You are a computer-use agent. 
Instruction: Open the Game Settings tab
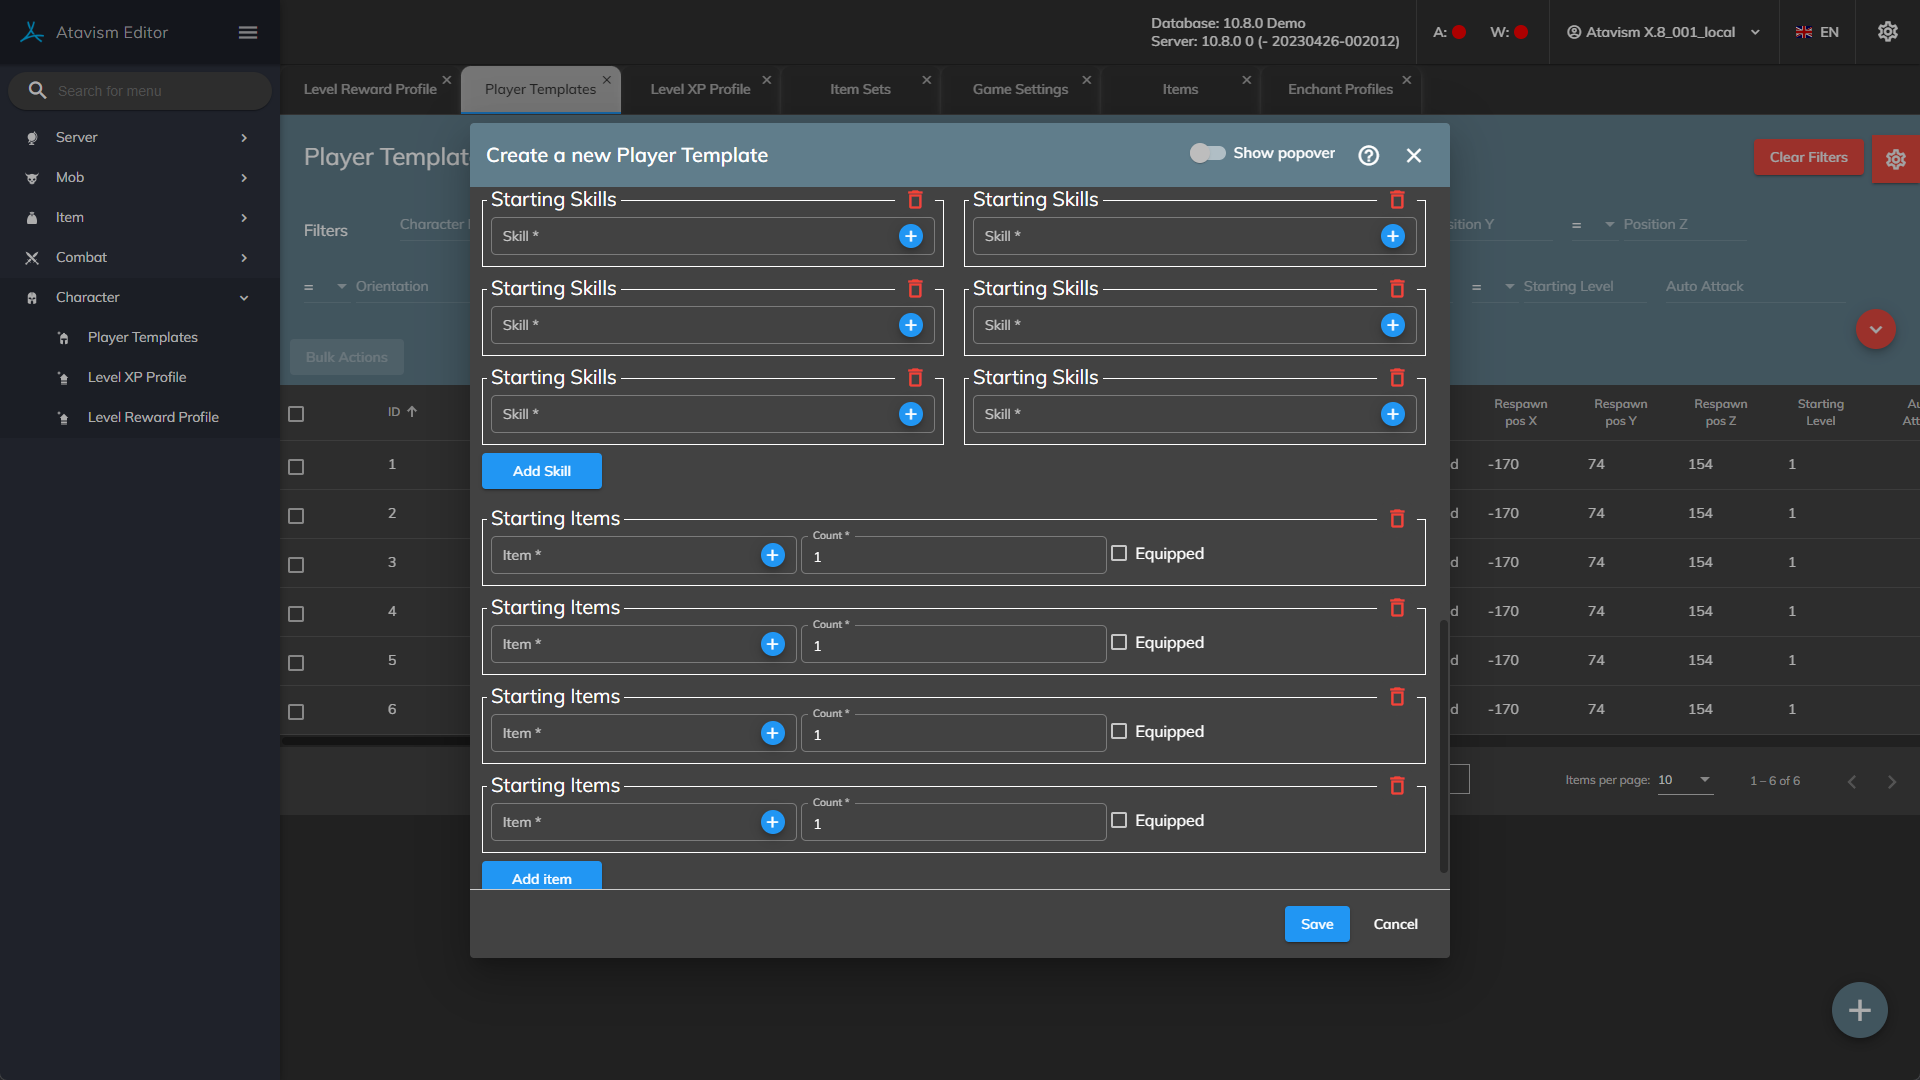pyautogui.click(x=1020, y=89)
